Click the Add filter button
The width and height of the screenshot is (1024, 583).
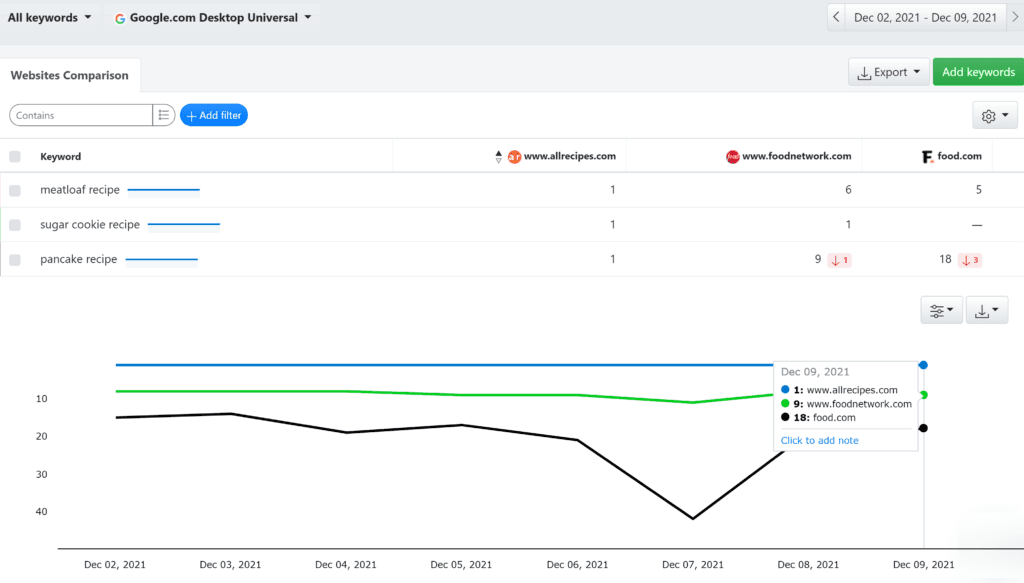click(x=214, y=115)
